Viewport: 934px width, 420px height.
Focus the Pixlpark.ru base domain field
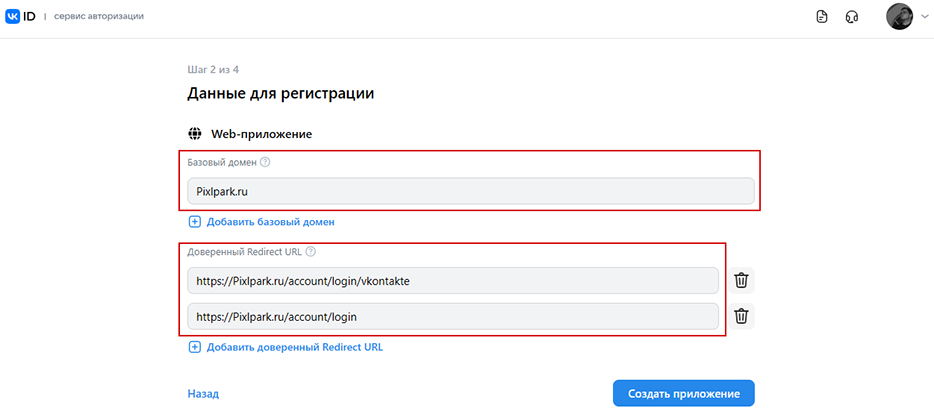click(x=471, y=191)
